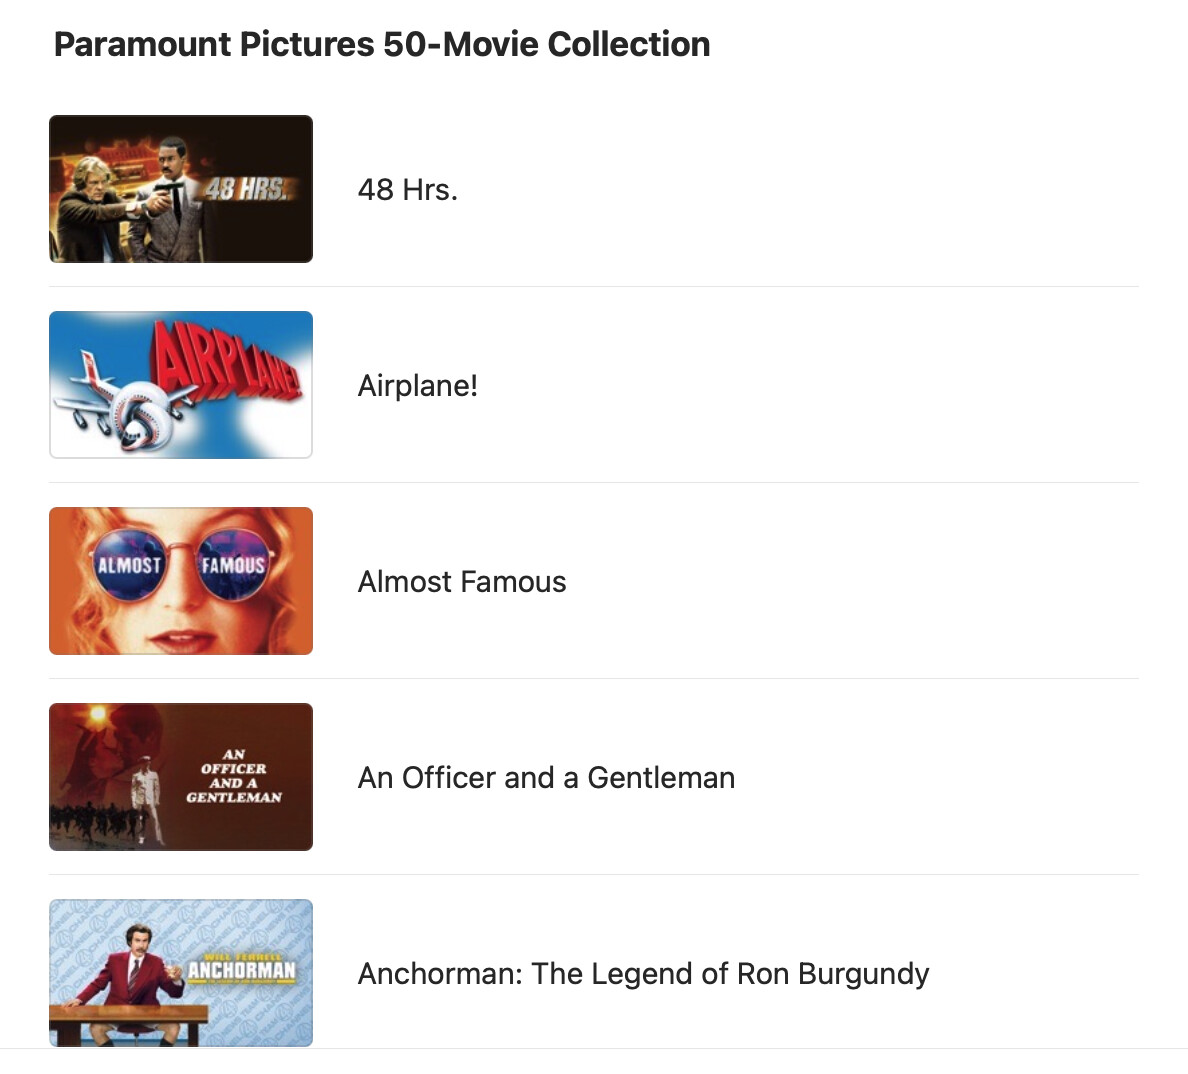This screenshot has width=1188, height=1074.
Task: Click the FAMOUS sunglasses lens
Action: (x=233, y=565)
